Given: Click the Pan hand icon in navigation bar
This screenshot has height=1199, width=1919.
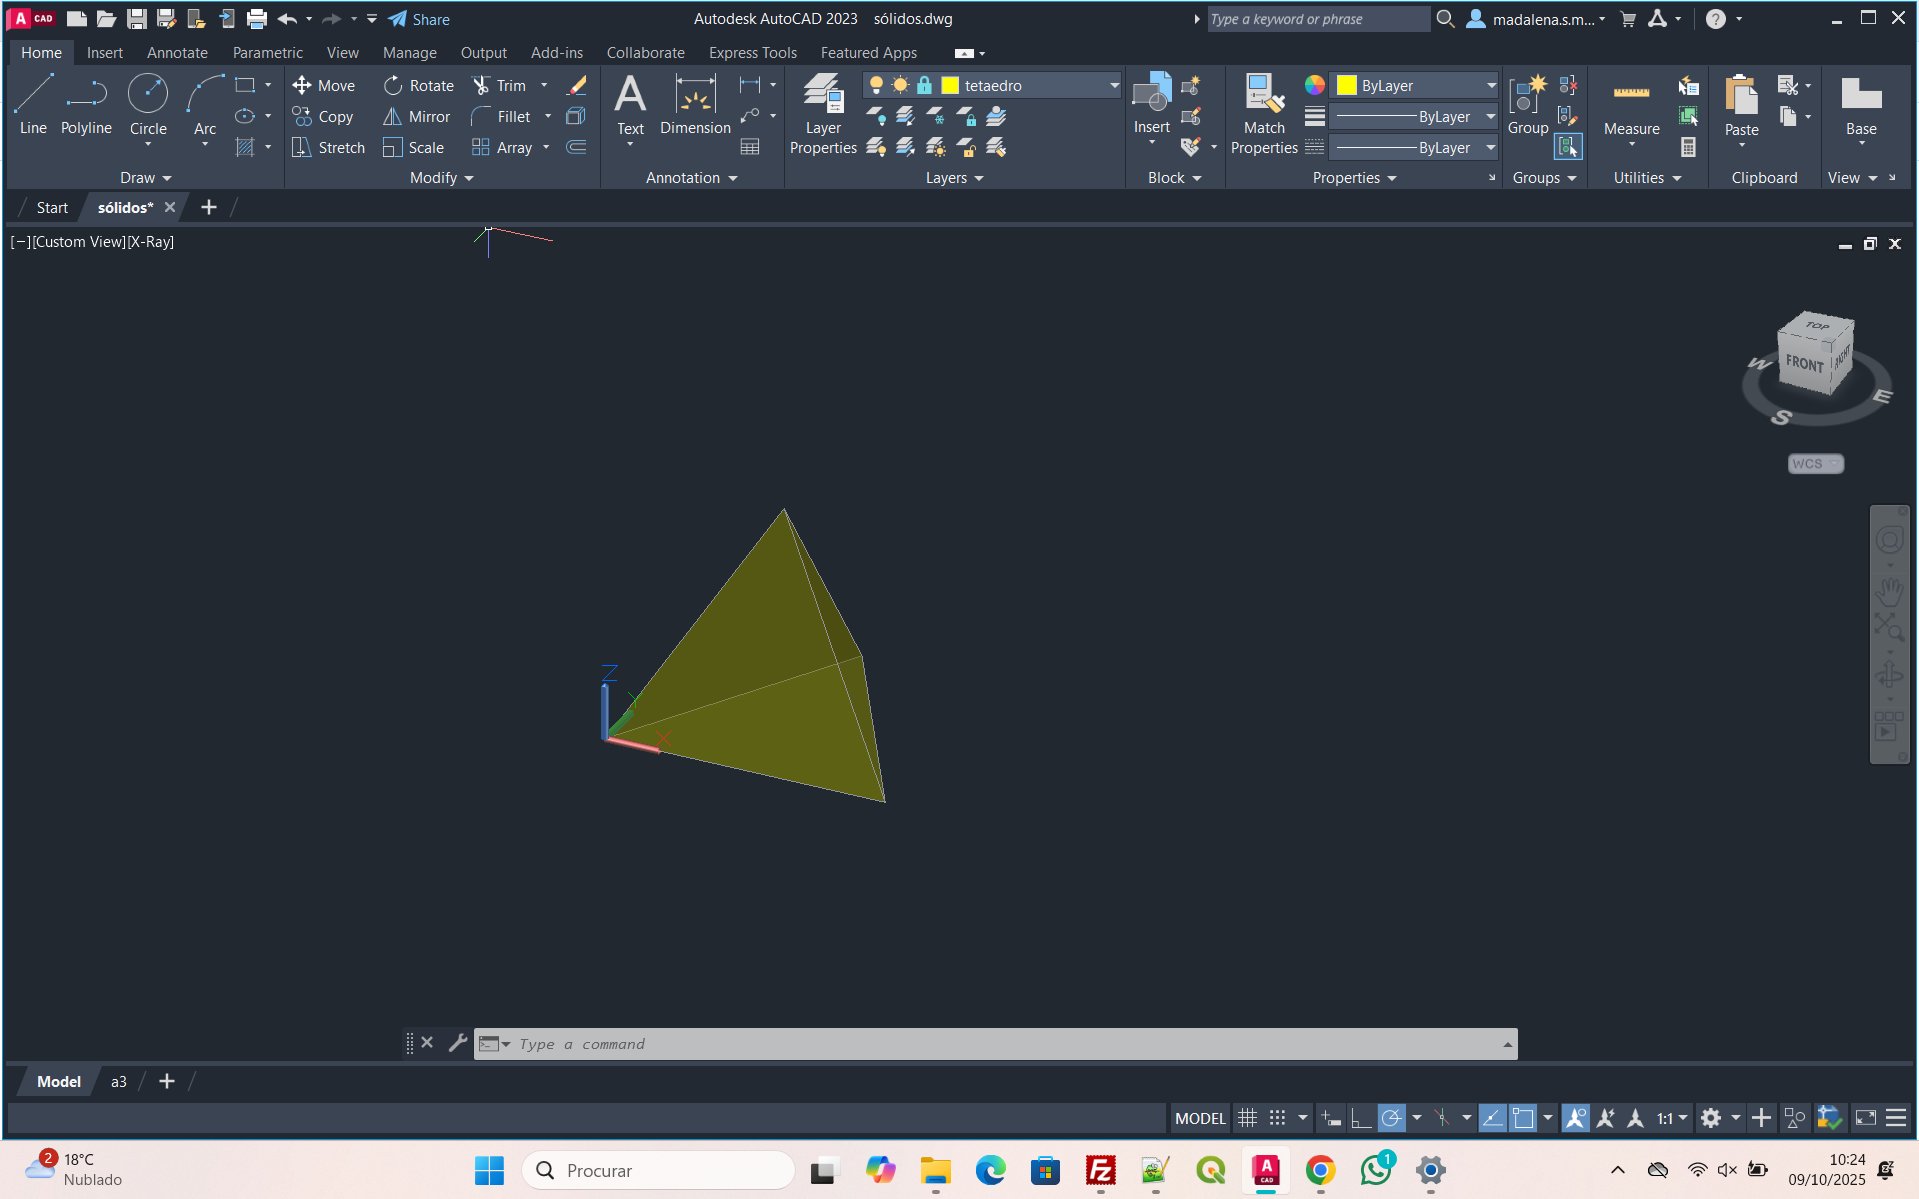Looking at the screenshot, I should coord(1889,593).
